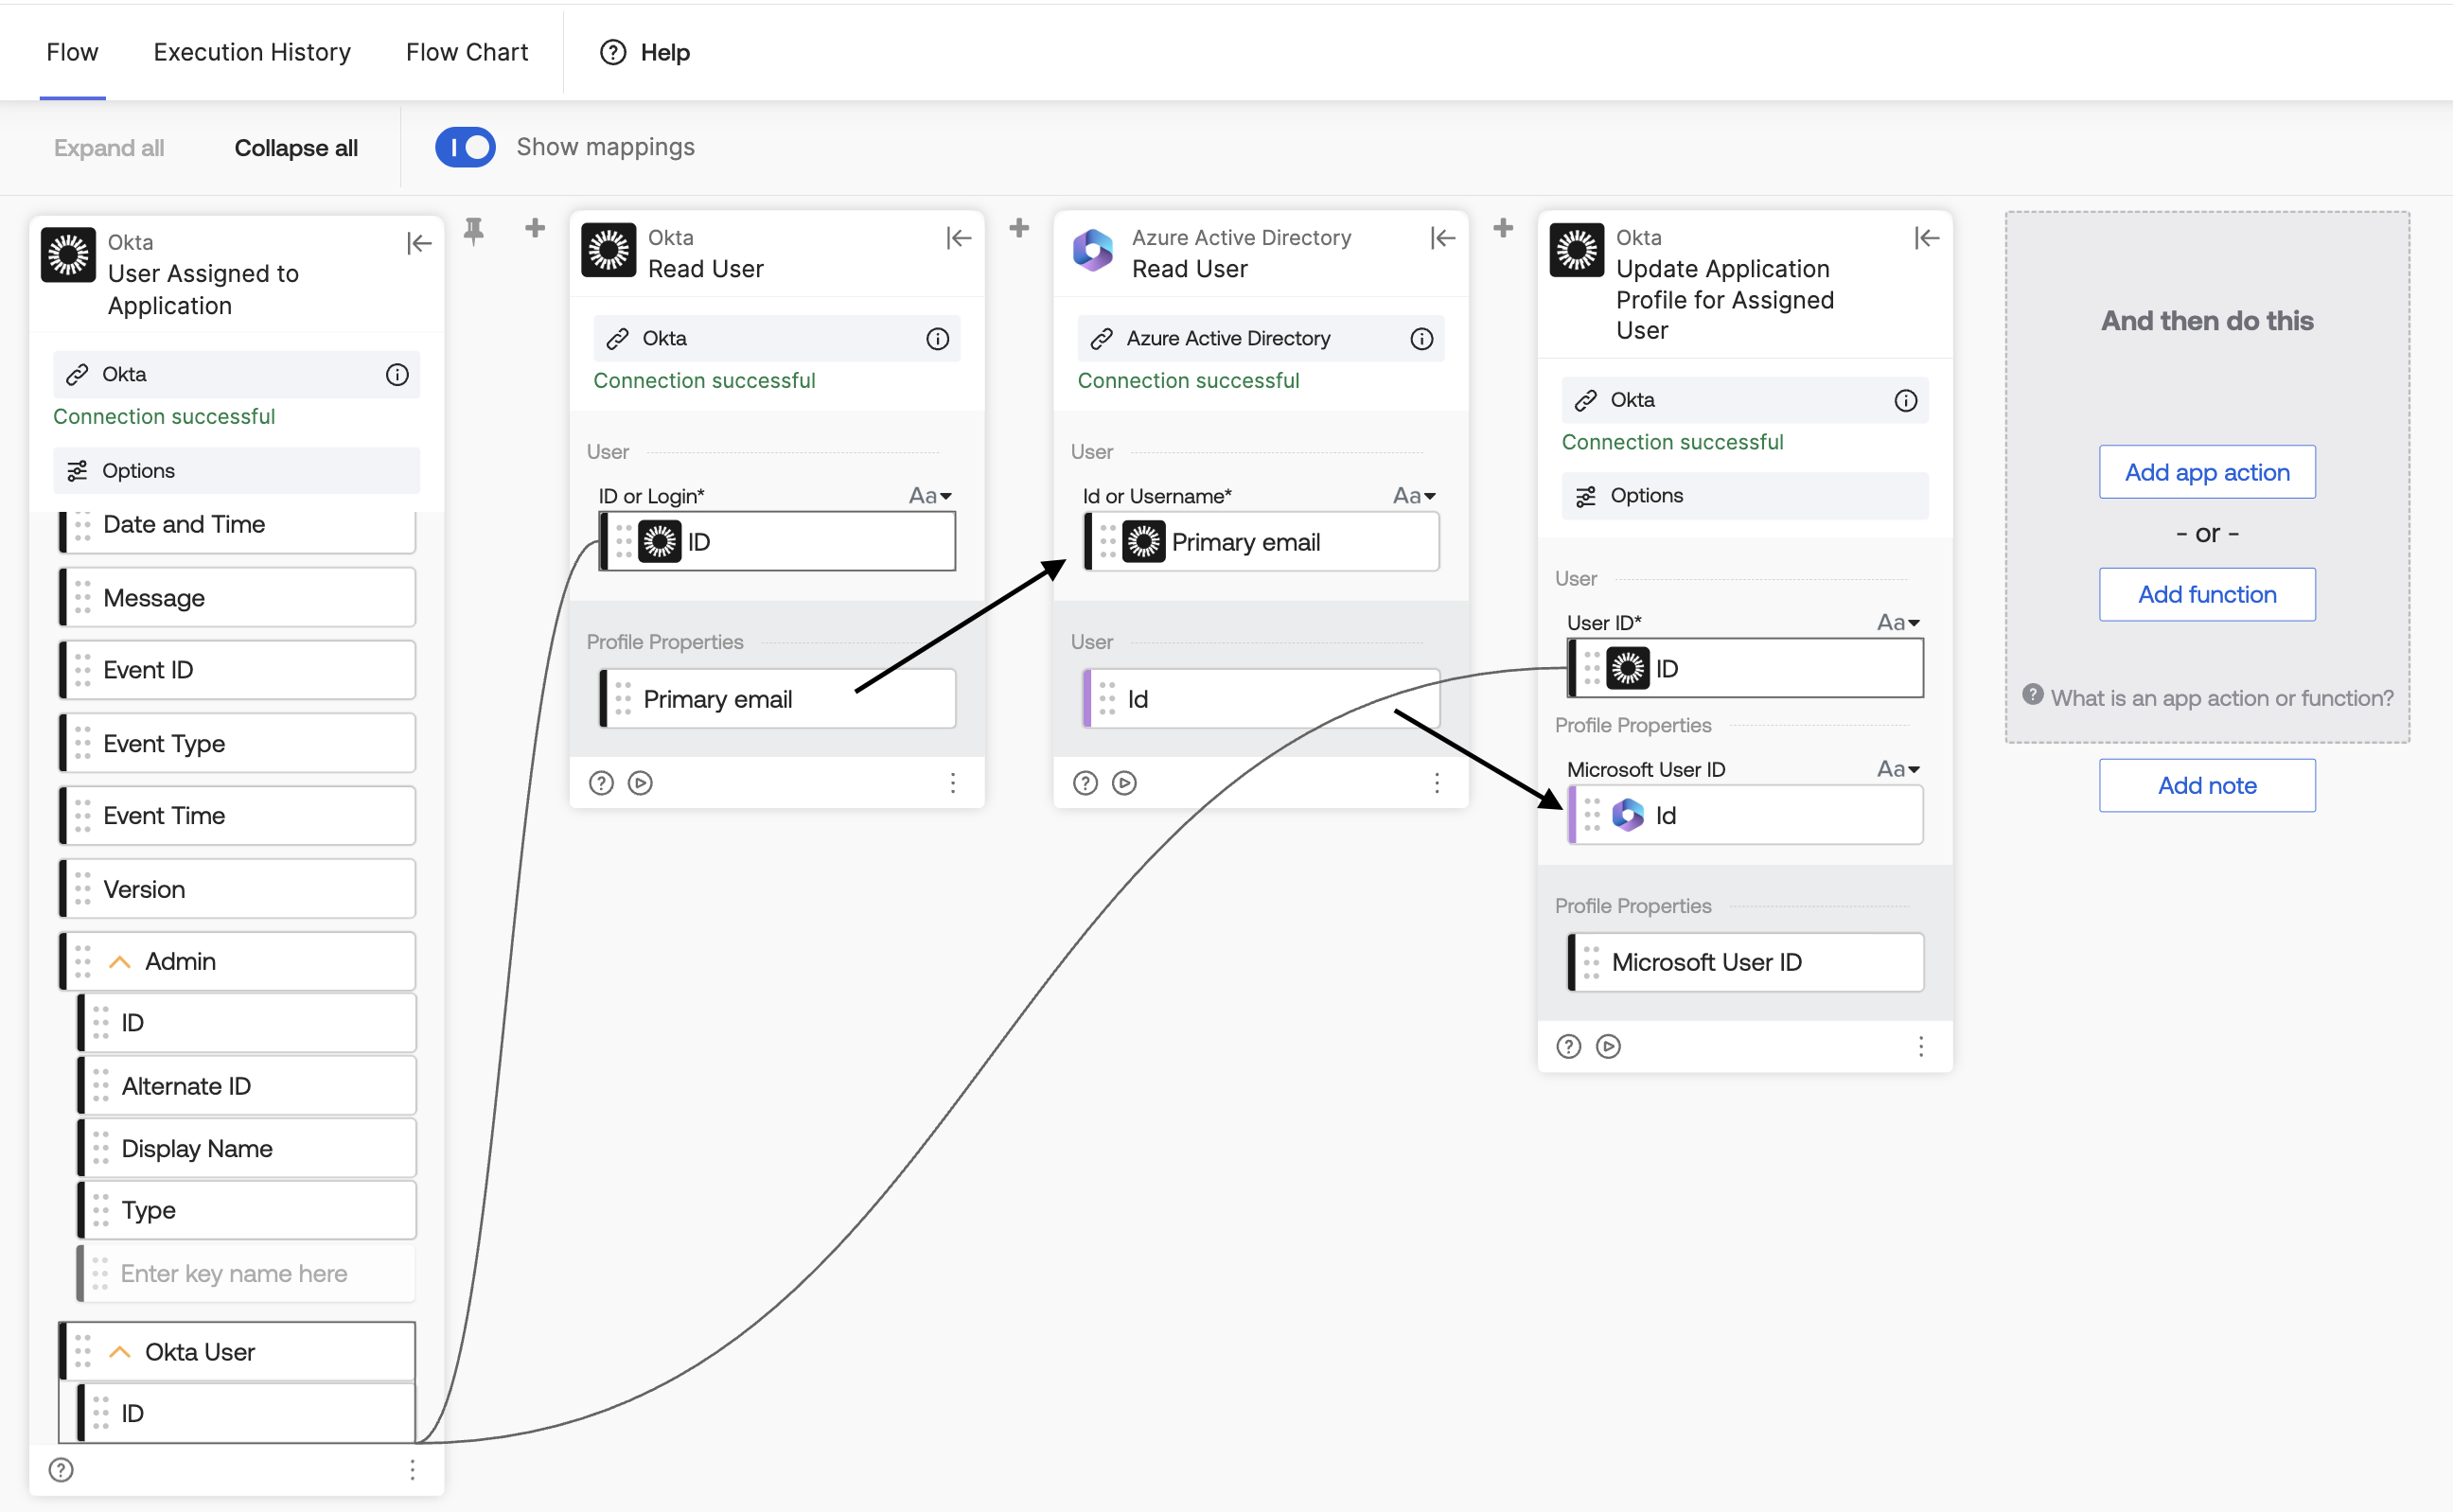Select the Primary email output field
Image resolution: width=2453 pixels, height=1512 pixels.
coord(777,699)
